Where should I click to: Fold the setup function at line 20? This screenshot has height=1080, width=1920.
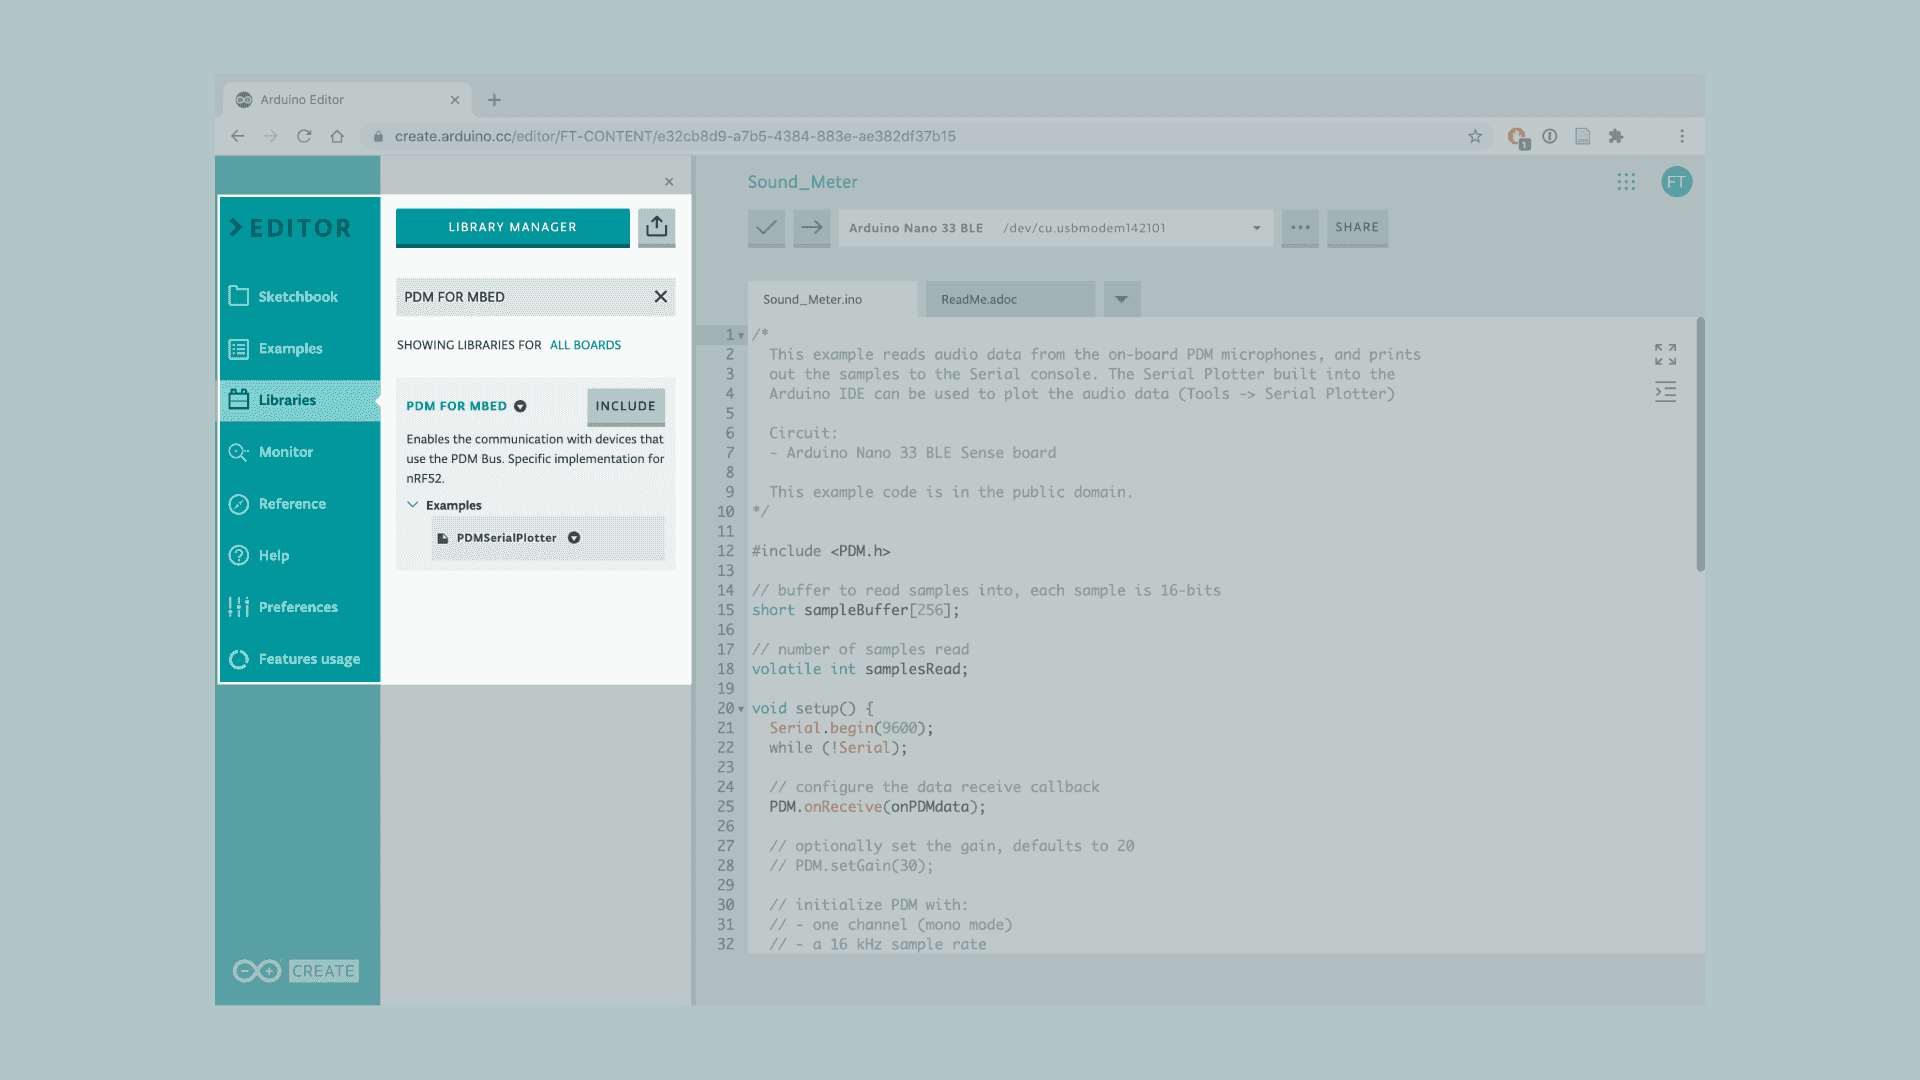pyautogui.click(x=741, y=709)
